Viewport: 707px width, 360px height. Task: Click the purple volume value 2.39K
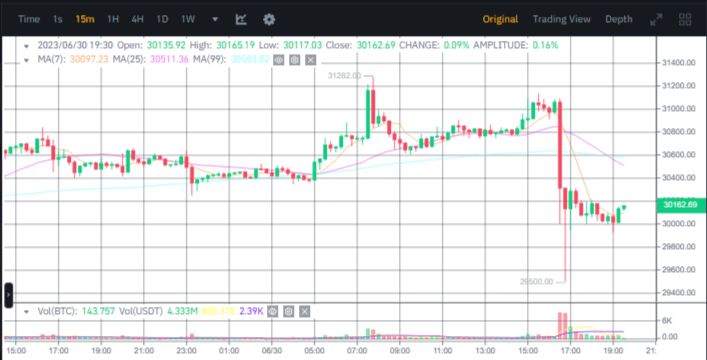pos(252,311)
